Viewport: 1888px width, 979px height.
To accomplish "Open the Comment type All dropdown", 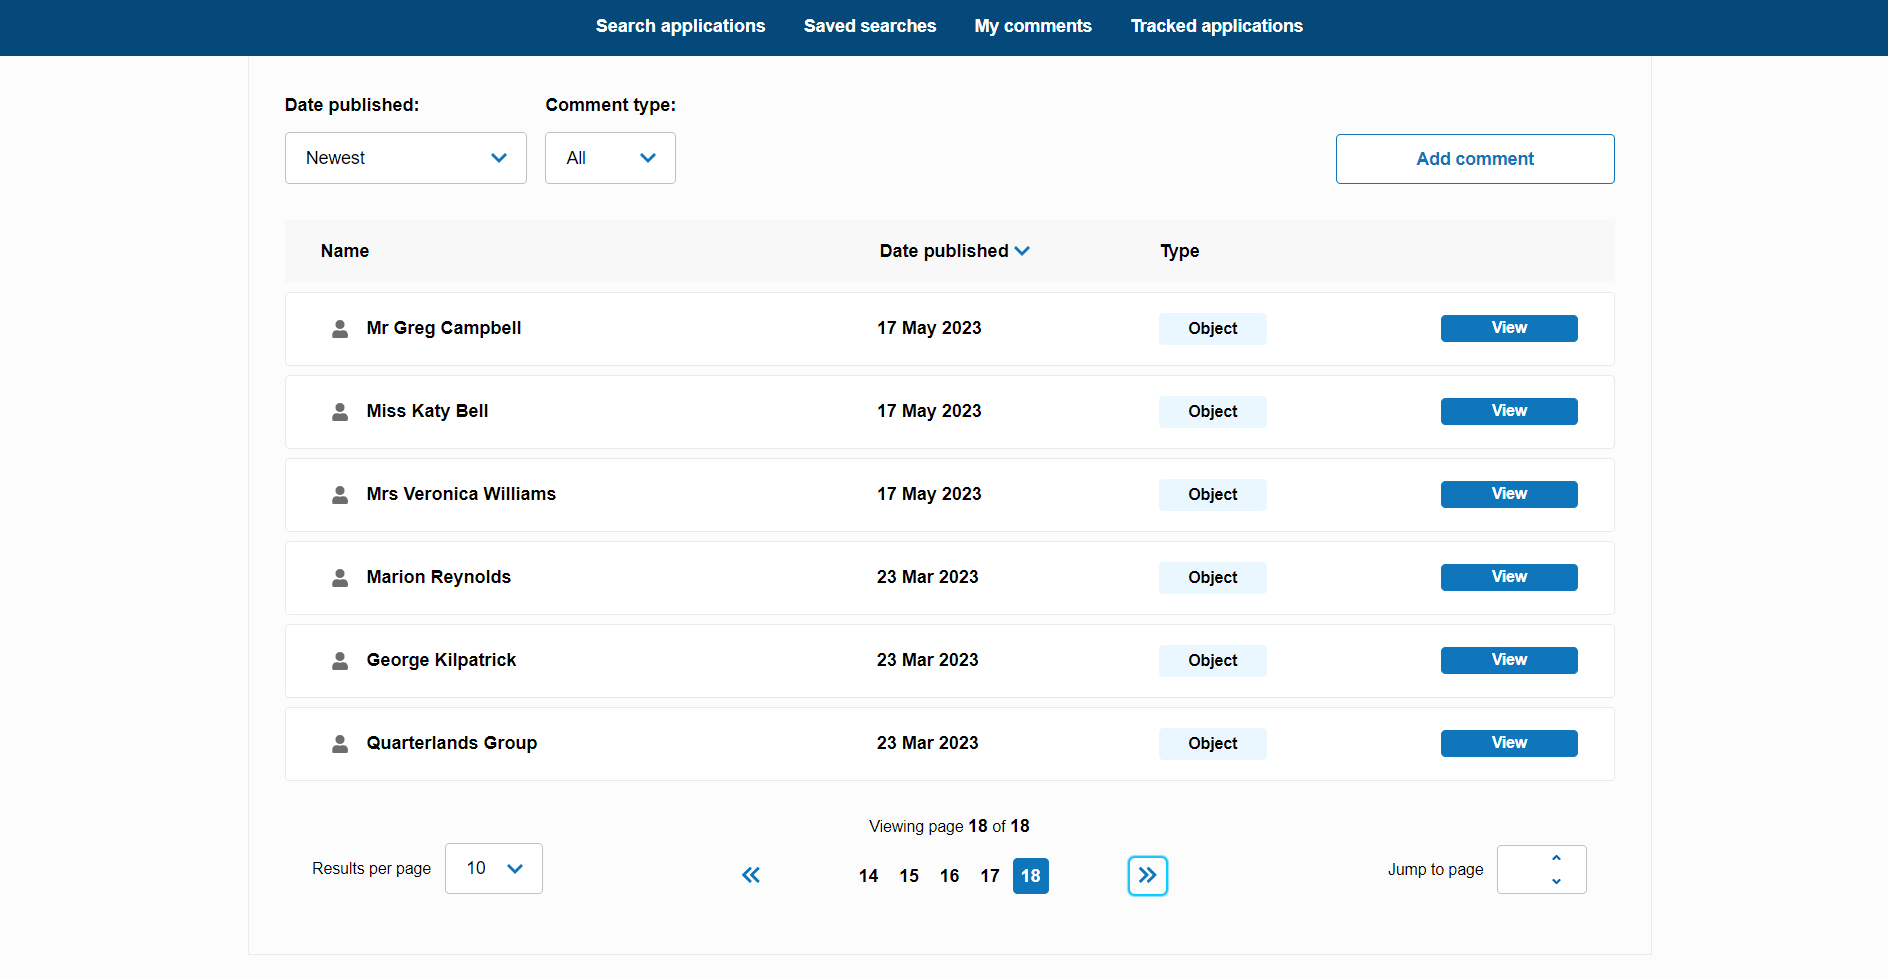I will pyautogui.click(x=610, y=158).
